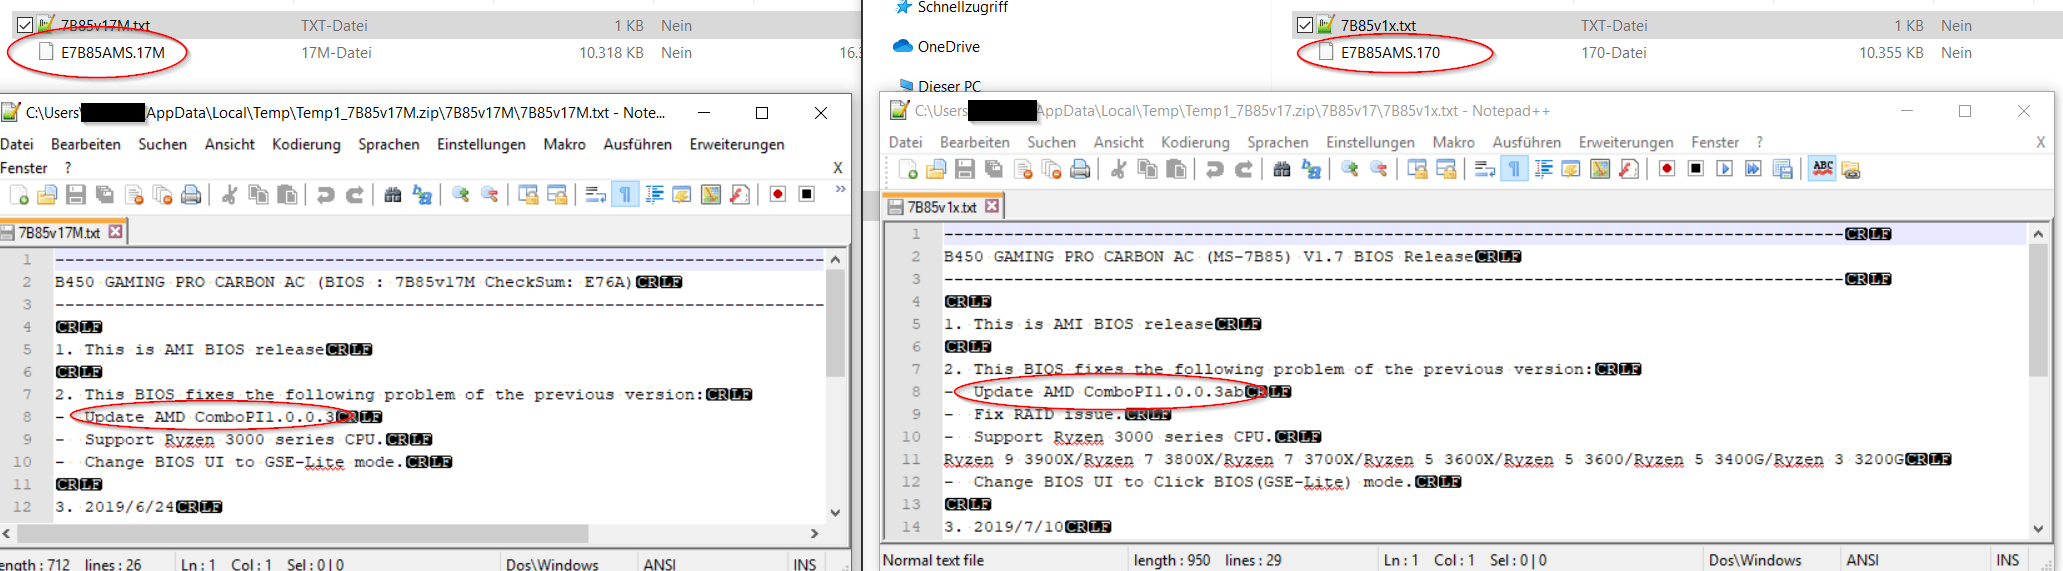The height and width of the screenshot is (571, 2063).
Task: Open Sprachen menu in 7B85v1x.txt window
Action: click(1278, 142)
